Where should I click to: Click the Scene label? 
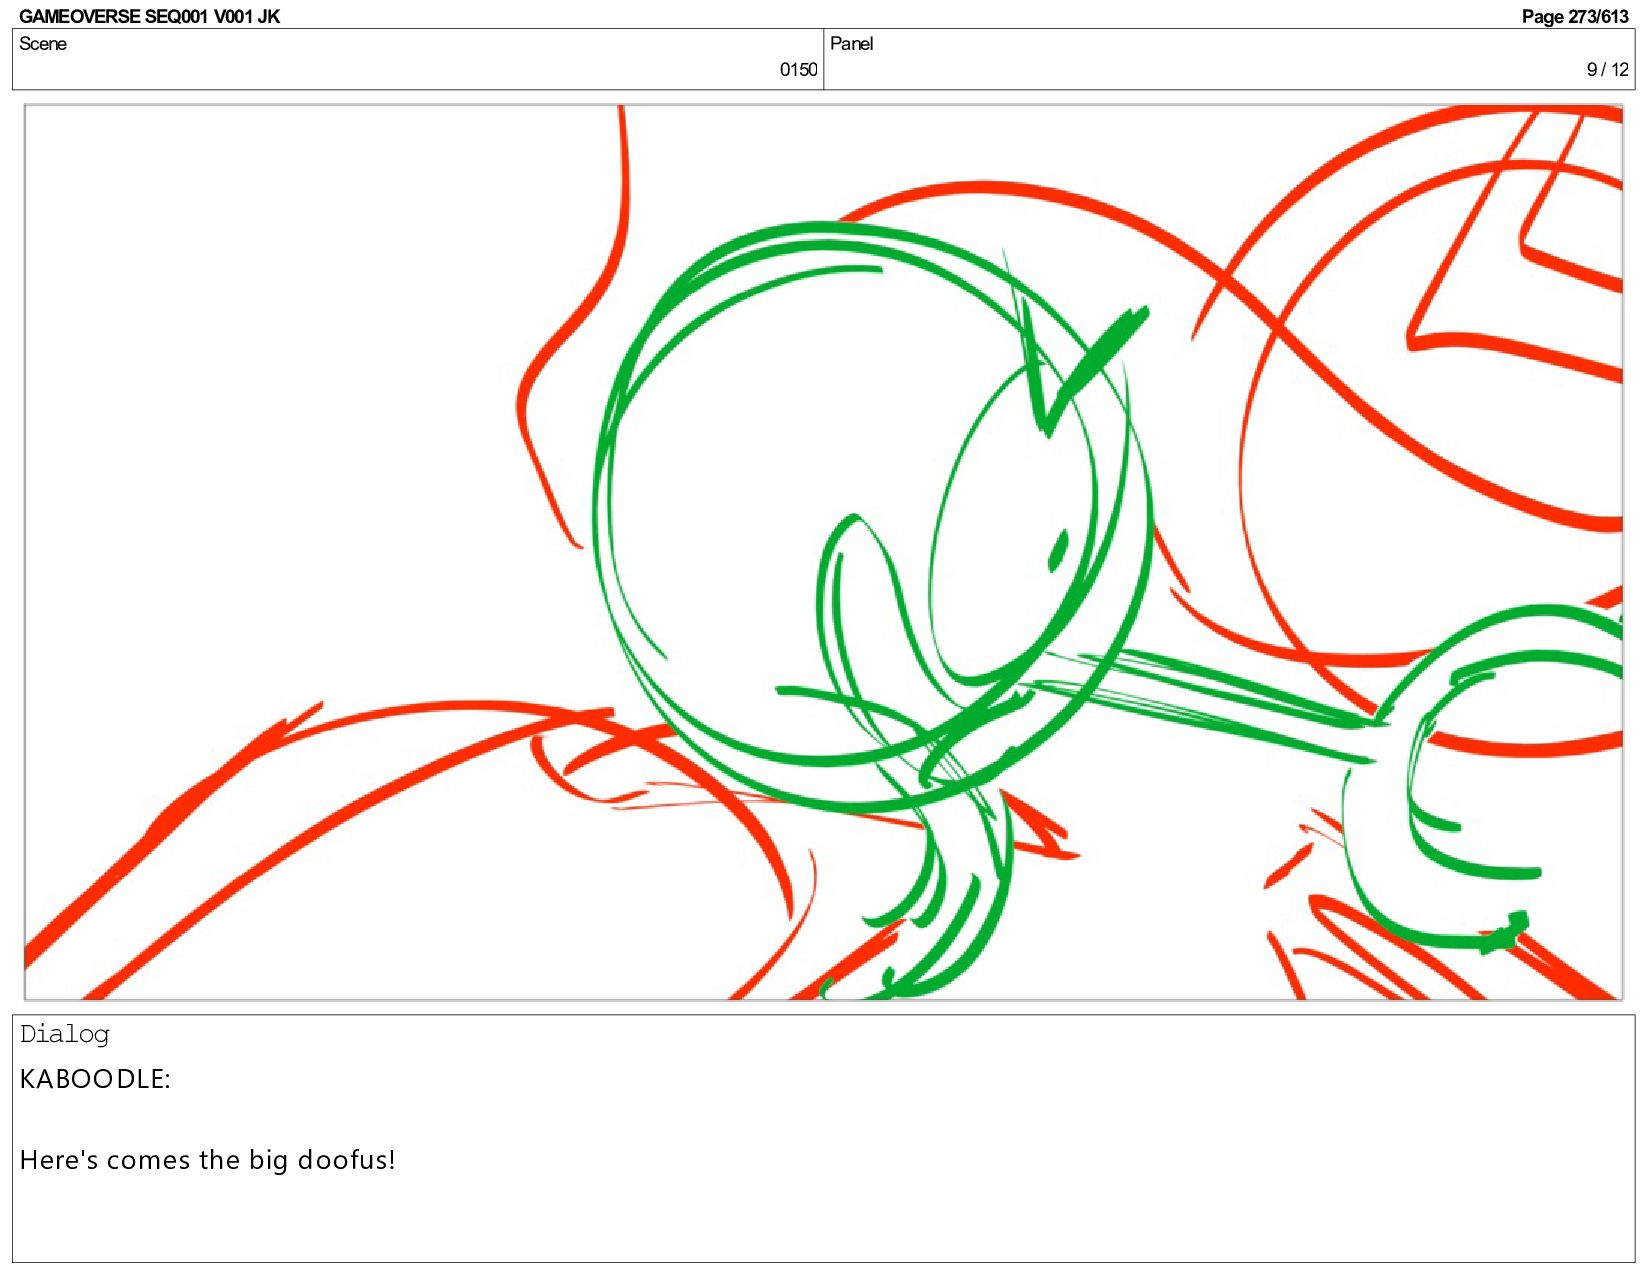(x=43, y=44)
